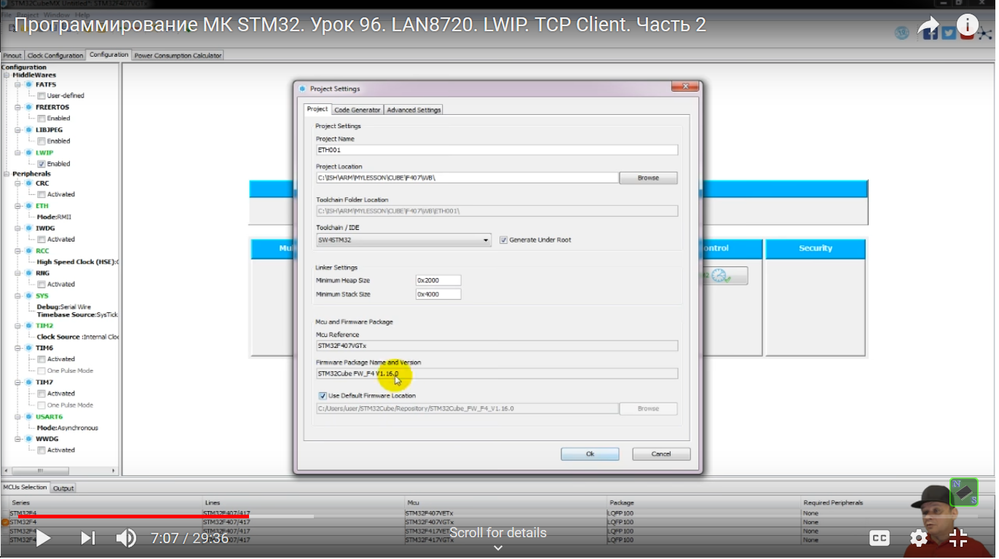Activate TIM6 checkbox
The image size is (999, 559).
pyautogui.click(x=41, y=359)
